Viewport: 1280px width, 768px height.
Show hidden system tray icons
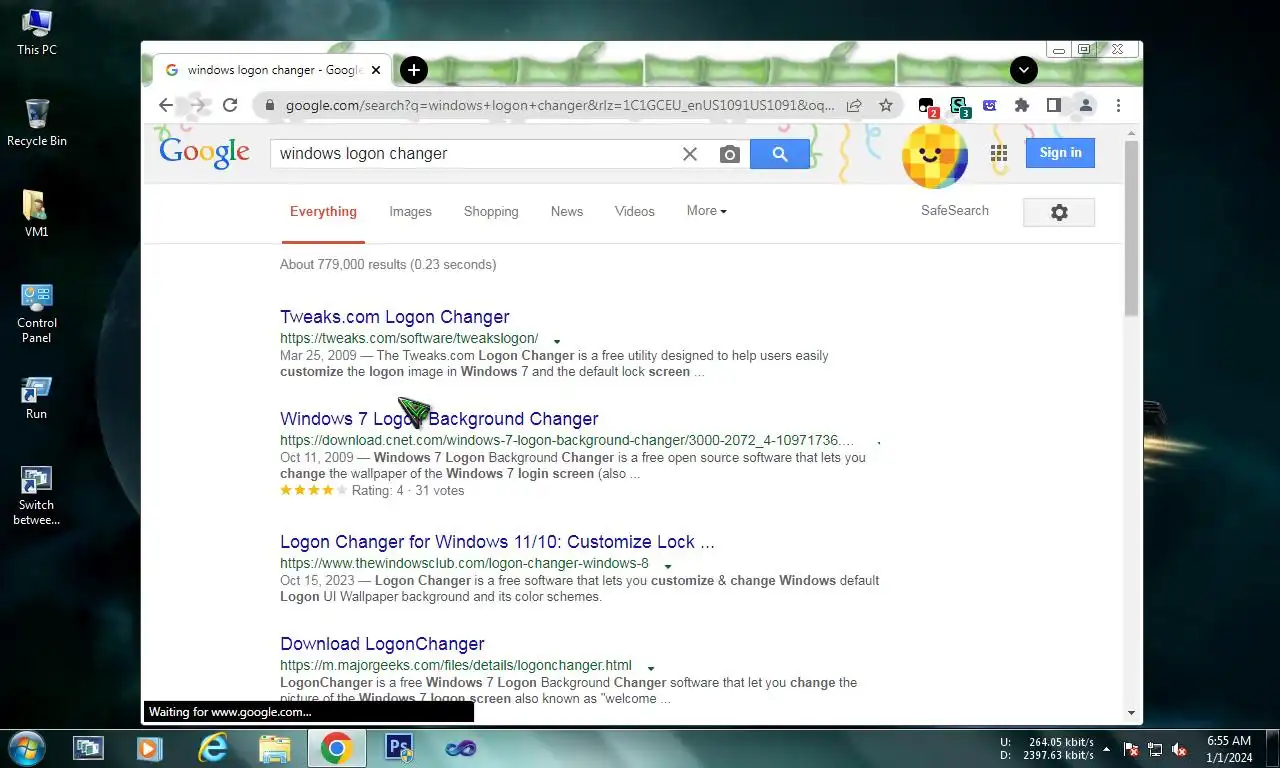pos(1106,748)
